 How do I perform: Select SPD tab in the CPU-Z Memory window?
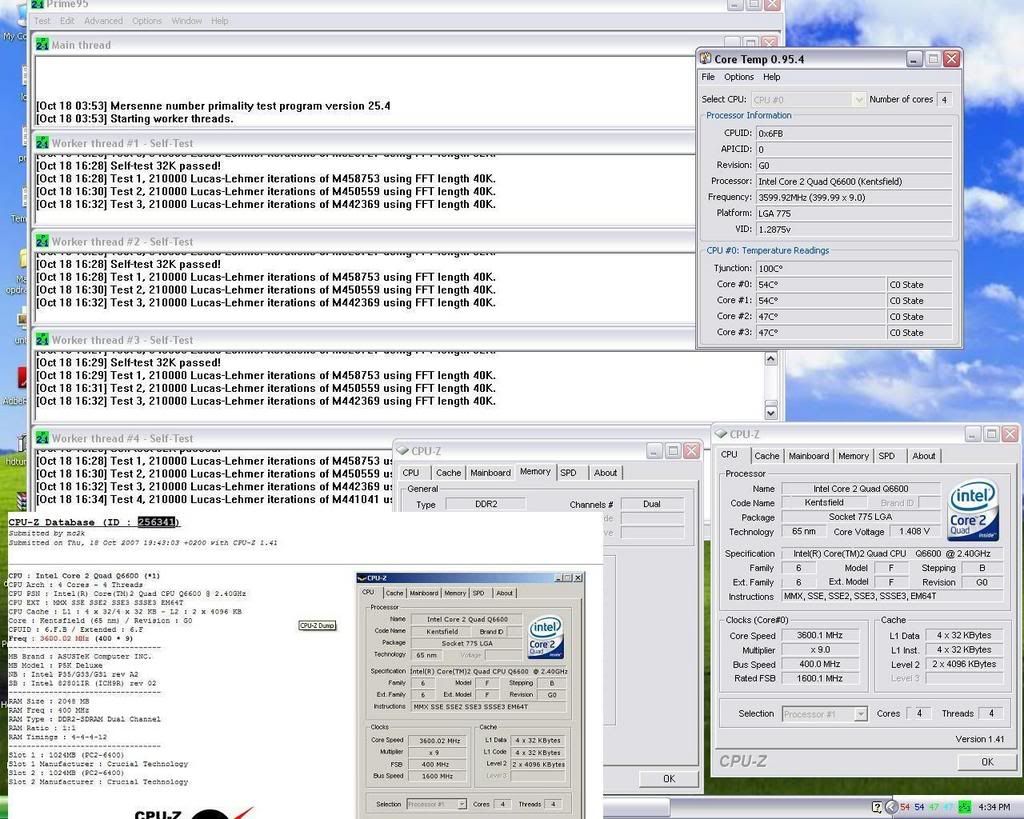[x=568, y=473]
